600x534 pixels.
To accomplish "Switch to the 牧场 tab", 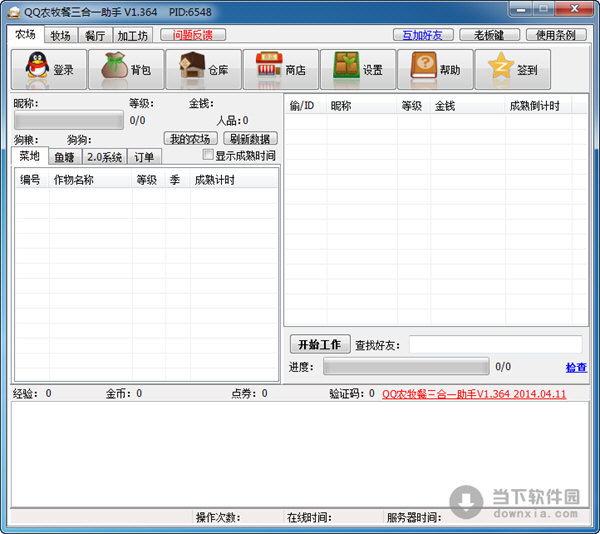I will (61, 36).
